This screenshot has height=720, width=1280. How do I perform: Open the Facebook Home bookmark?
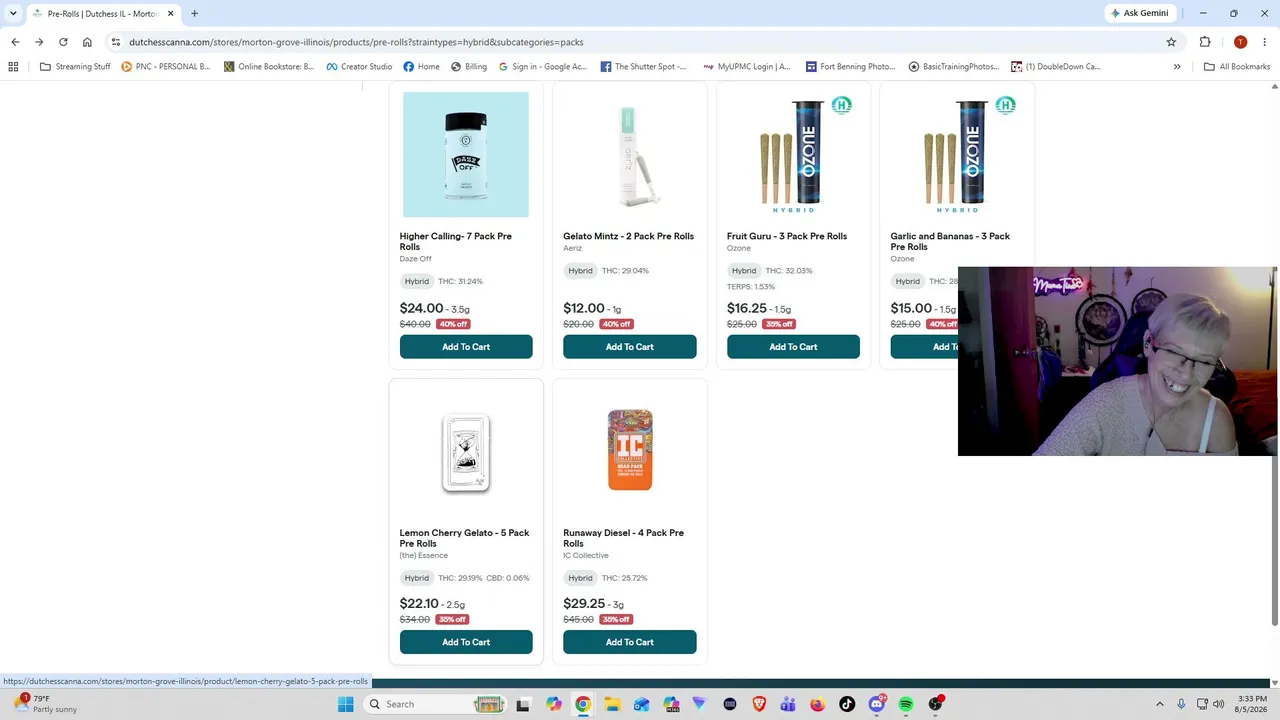(421, 67)
